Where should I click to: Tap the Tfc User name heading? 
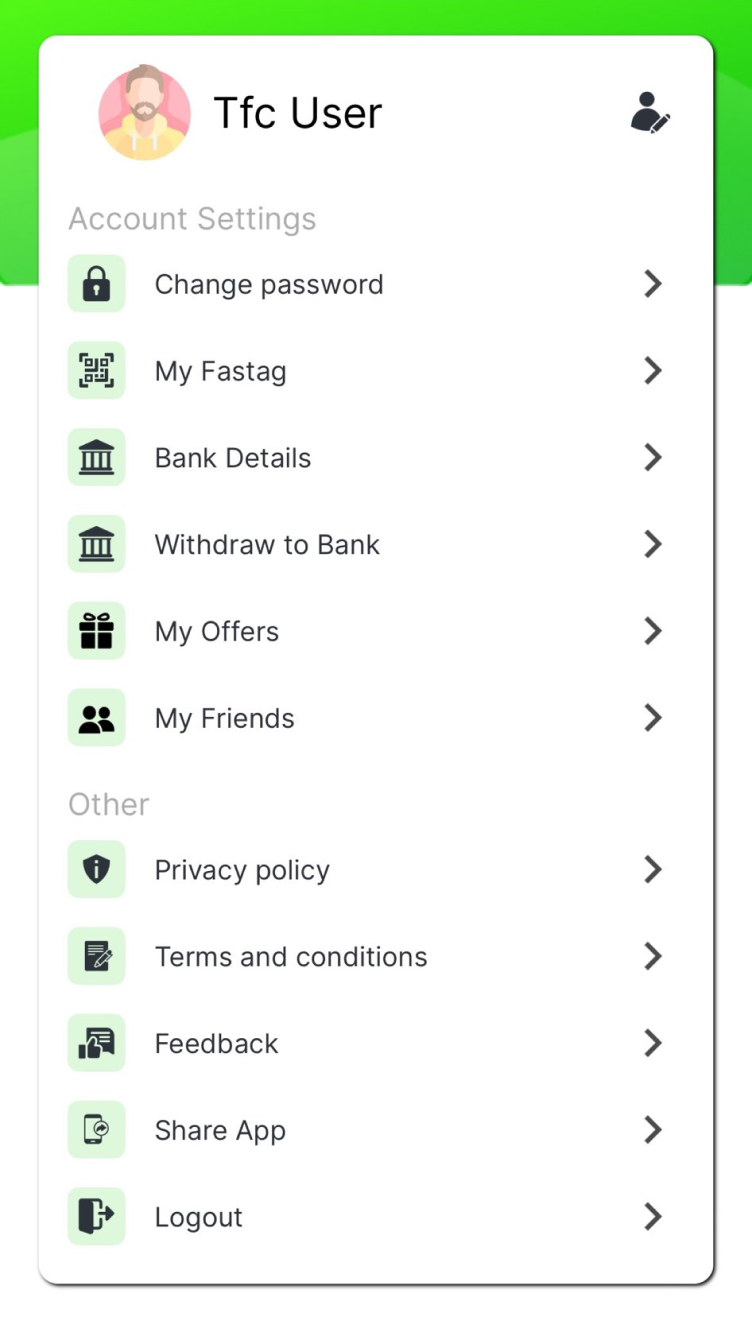tap(298, 113)
